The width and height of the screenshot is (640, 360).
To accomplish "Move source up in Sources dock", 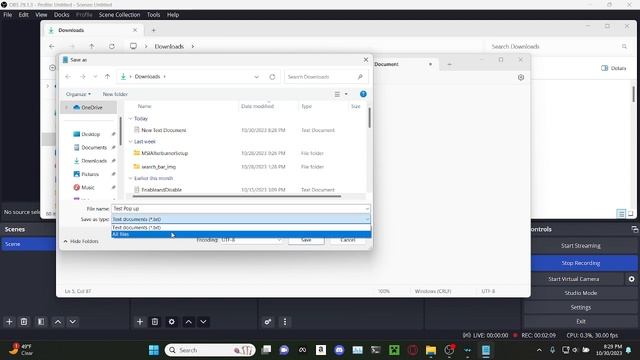I will 189,322.
